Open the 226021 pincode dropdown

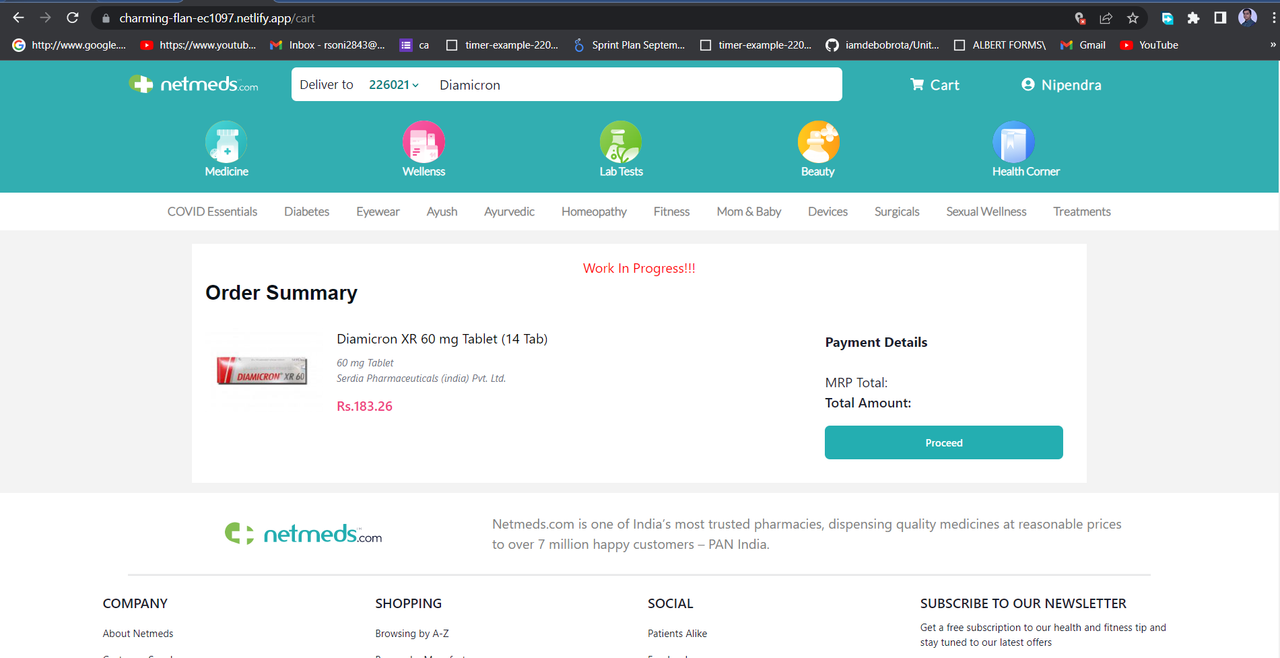[394, 85]
